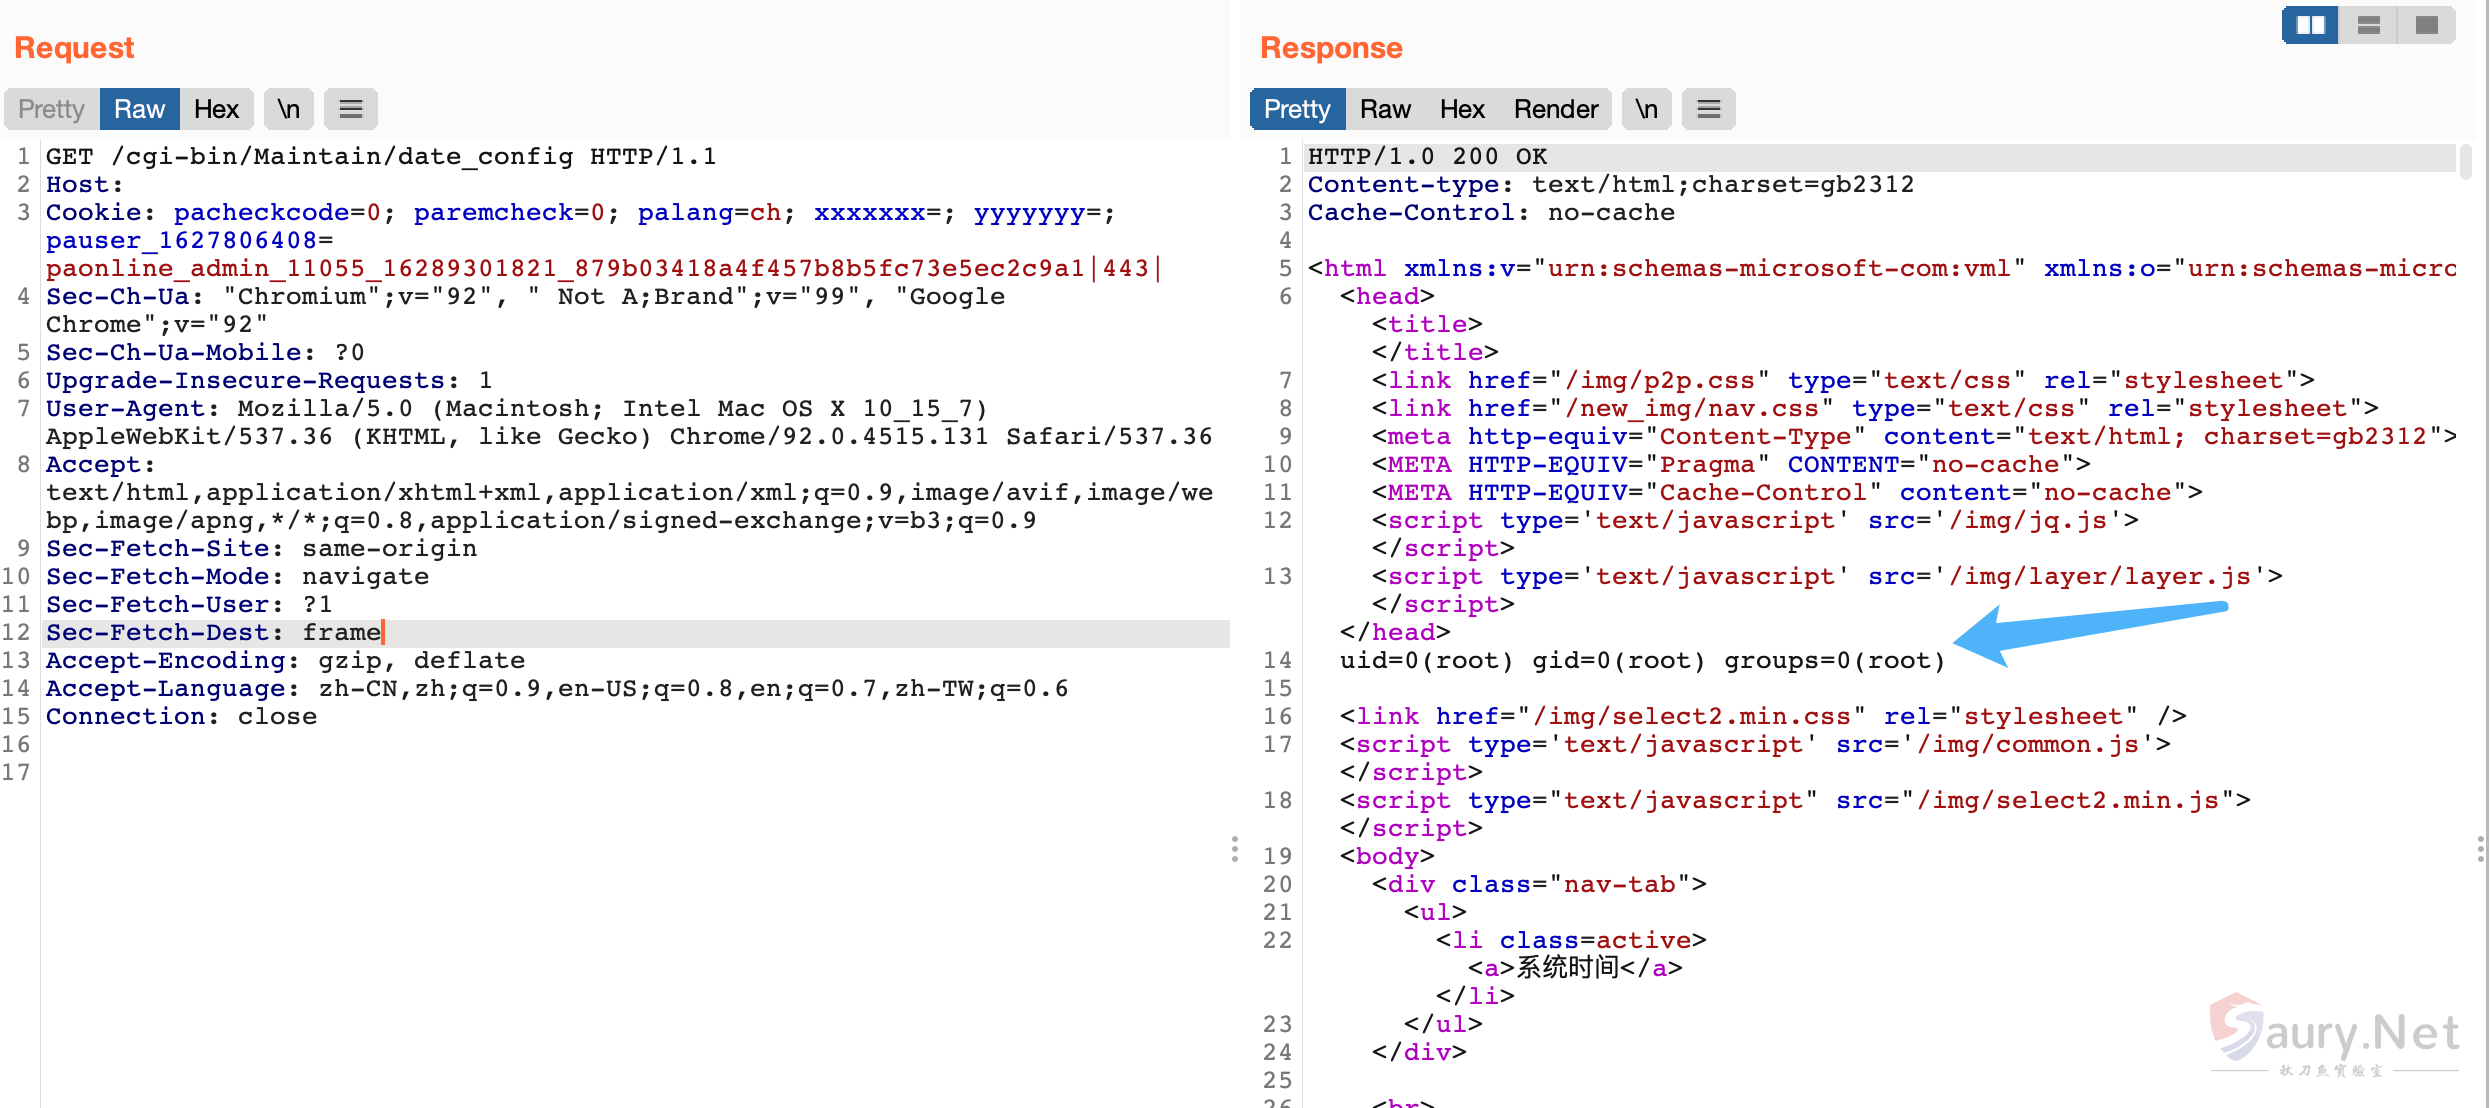Switch Request view to Pretty tab

coord(51,109)
